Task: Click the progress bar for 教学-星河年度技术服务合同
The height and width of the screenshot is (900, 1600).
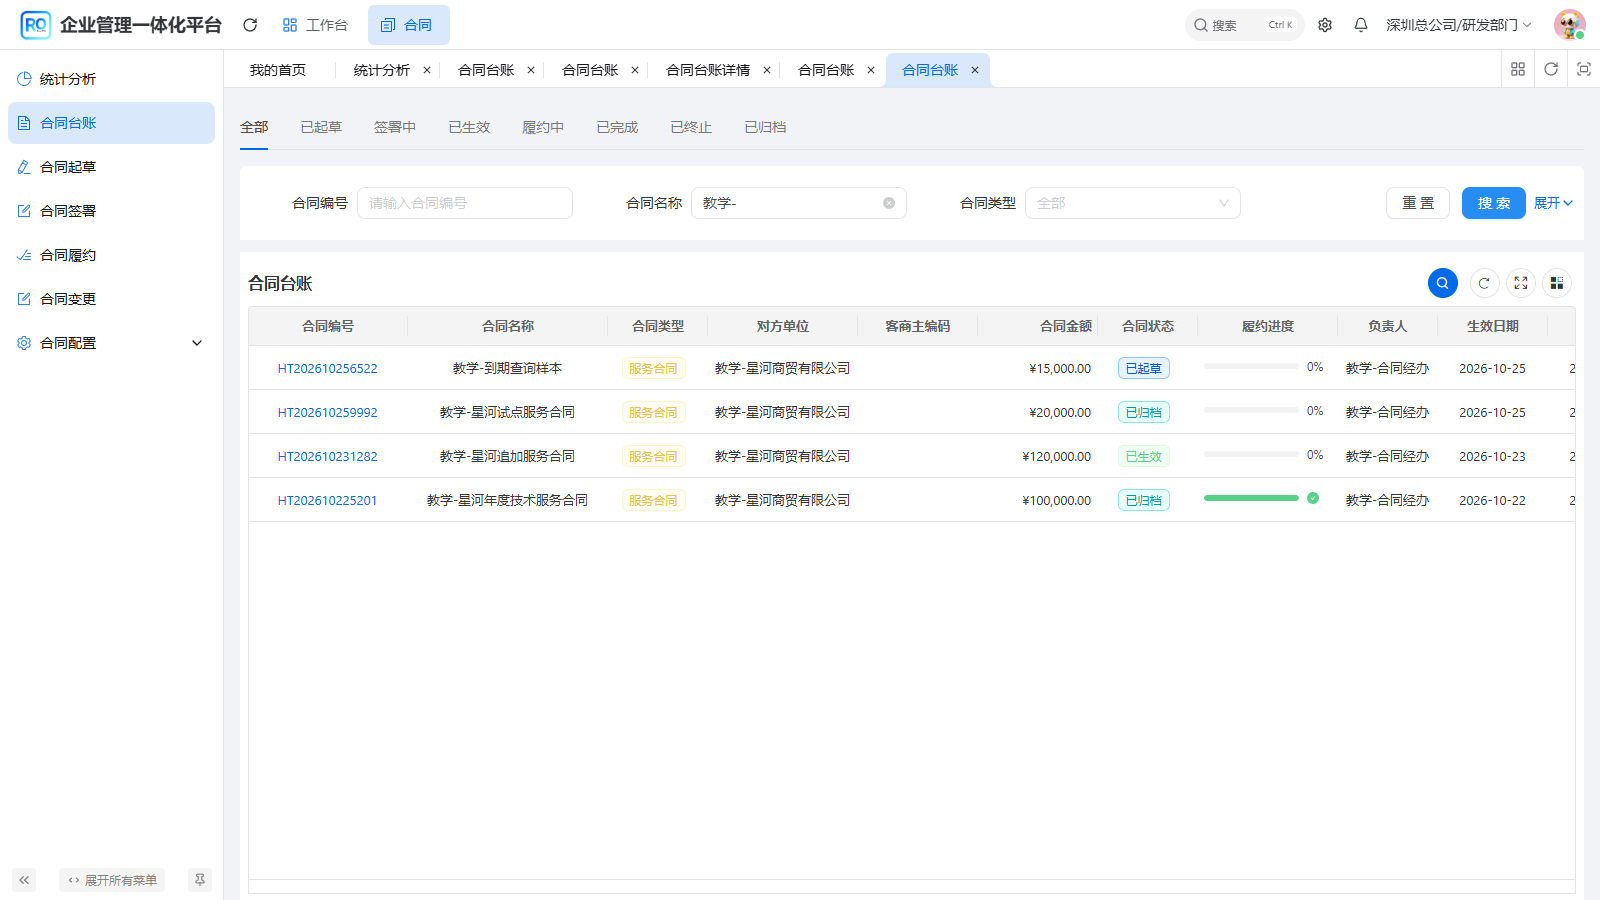Action: 1251,498
